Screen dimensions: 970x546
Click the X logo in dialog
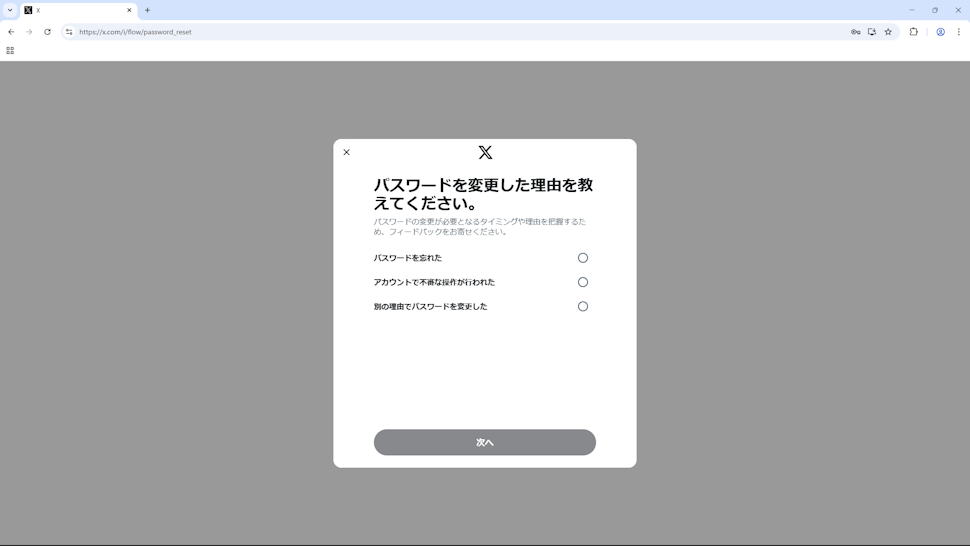pos(485,152)
